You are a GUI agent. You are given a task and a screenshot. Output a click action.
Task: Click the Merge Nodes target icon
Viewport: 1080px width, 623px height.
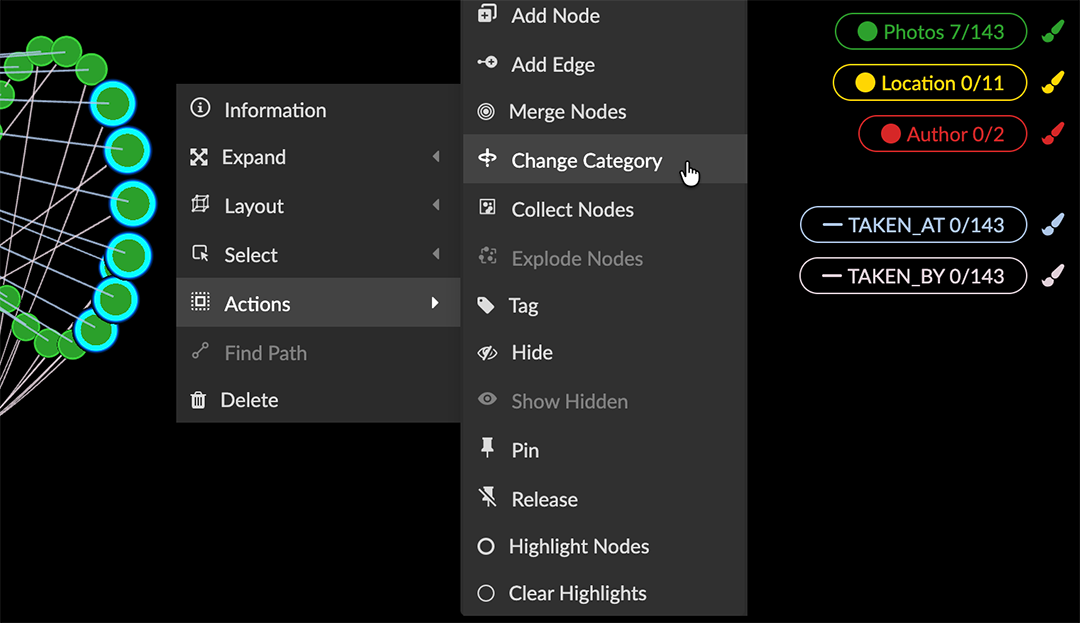(x=486, y=112)
